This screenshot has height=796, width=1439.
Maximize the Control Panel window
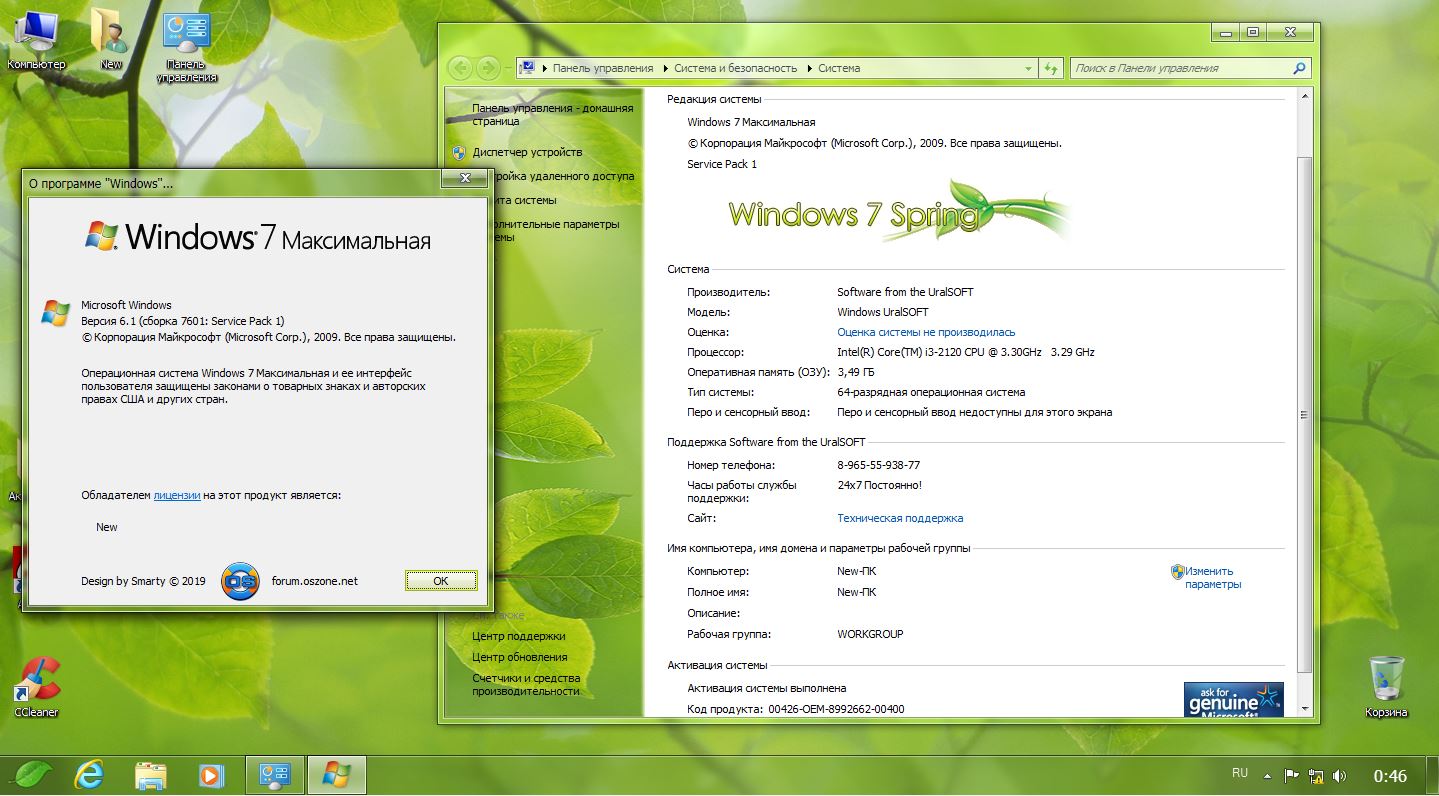coord(1252,32)
